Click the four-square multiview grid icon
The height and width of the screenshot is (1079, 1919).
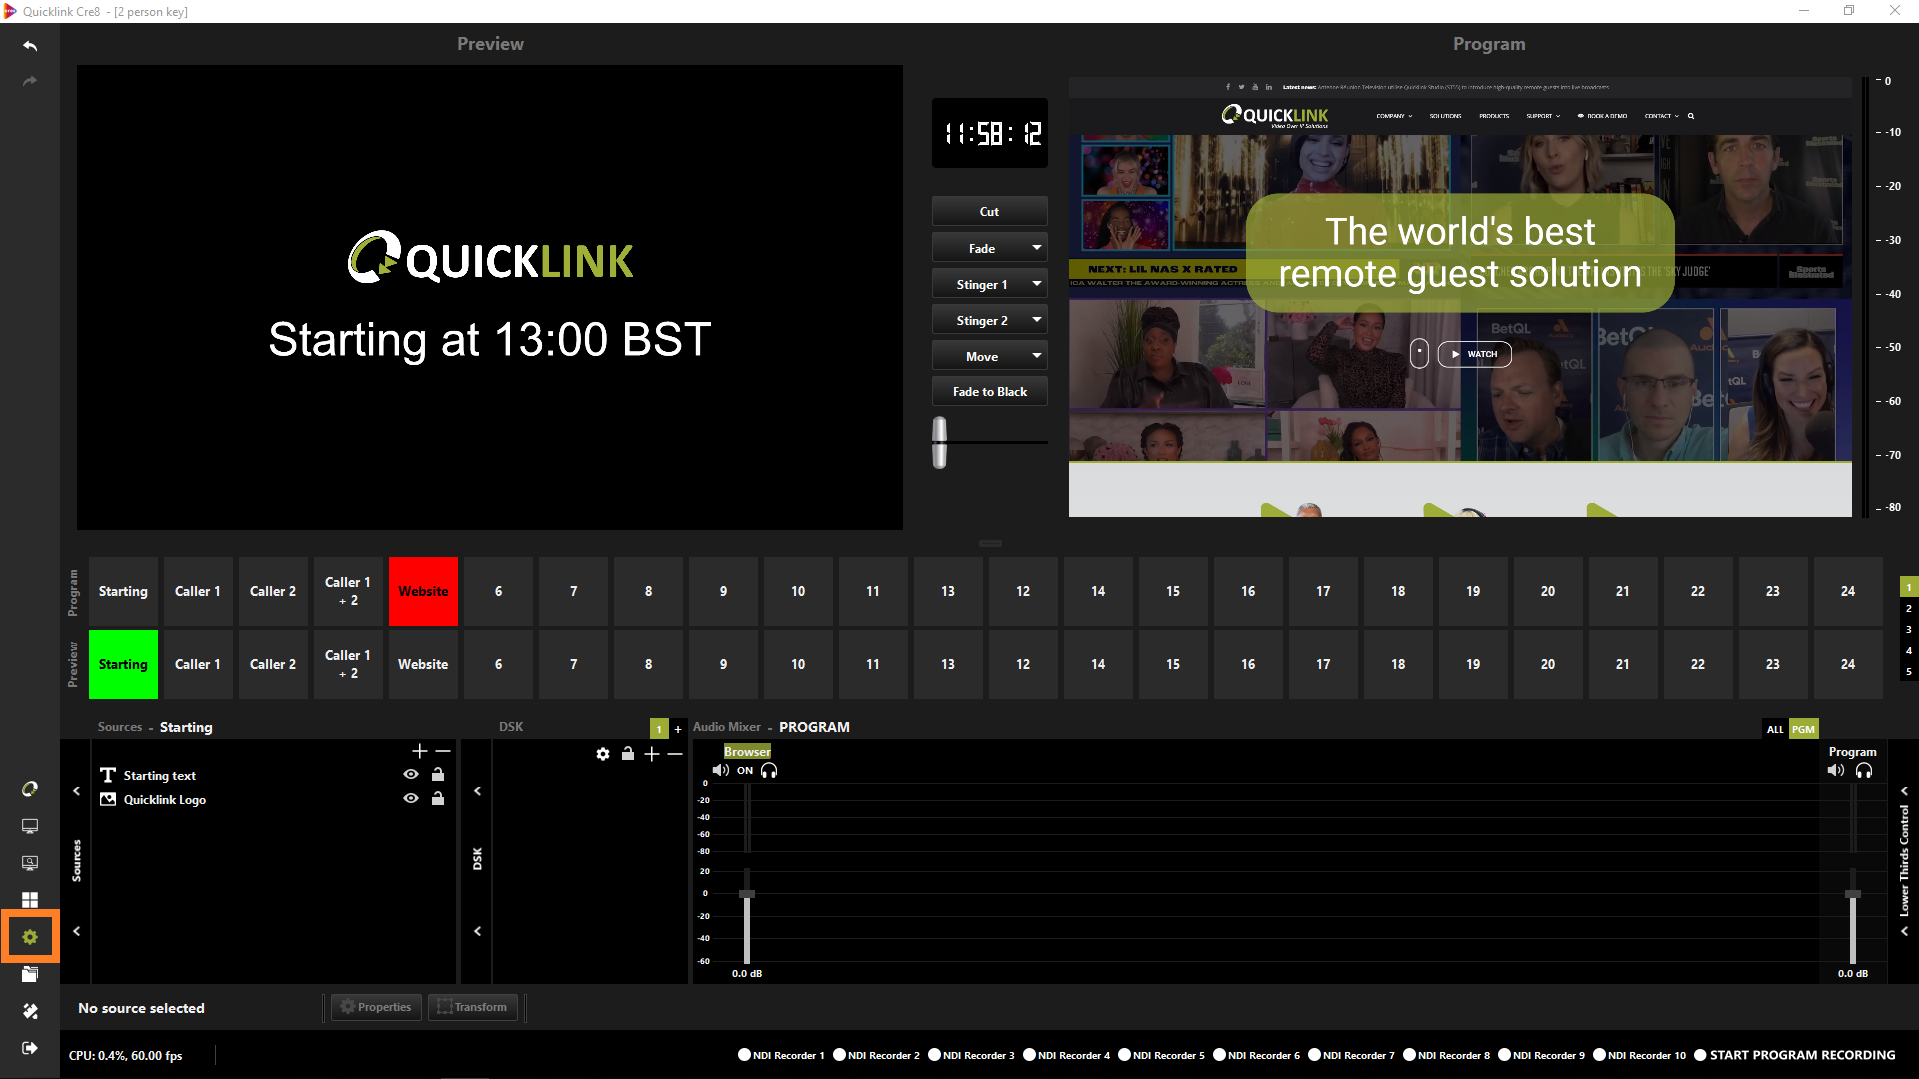point(30,900)
